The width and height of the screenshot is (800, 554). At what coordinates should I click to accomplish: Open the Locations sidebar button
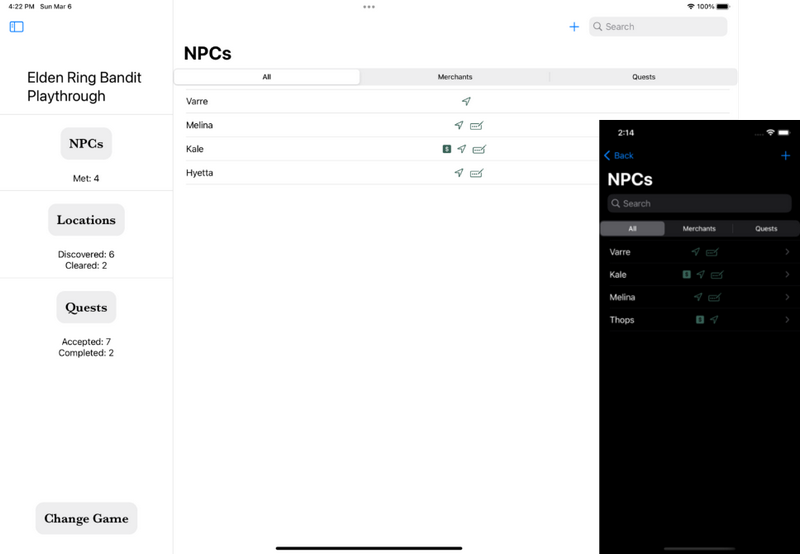(x=86, y=220)
